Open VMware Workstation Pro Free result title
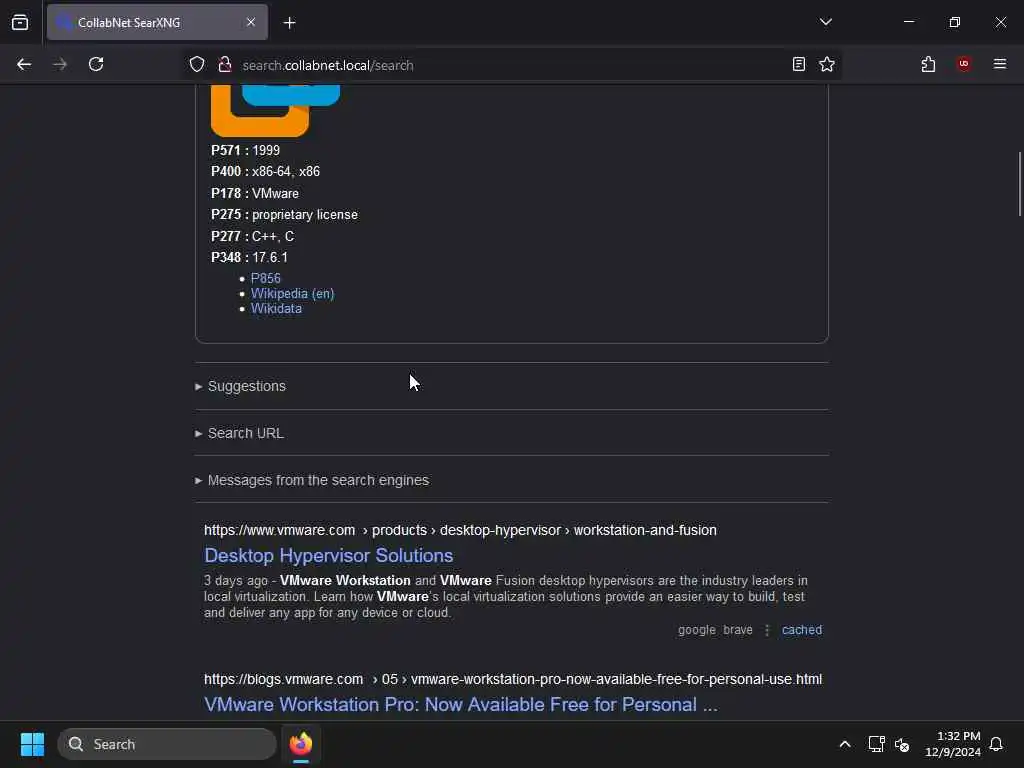Image resolution: width=1024 pixels, height=768 pixels. (461, 705)
